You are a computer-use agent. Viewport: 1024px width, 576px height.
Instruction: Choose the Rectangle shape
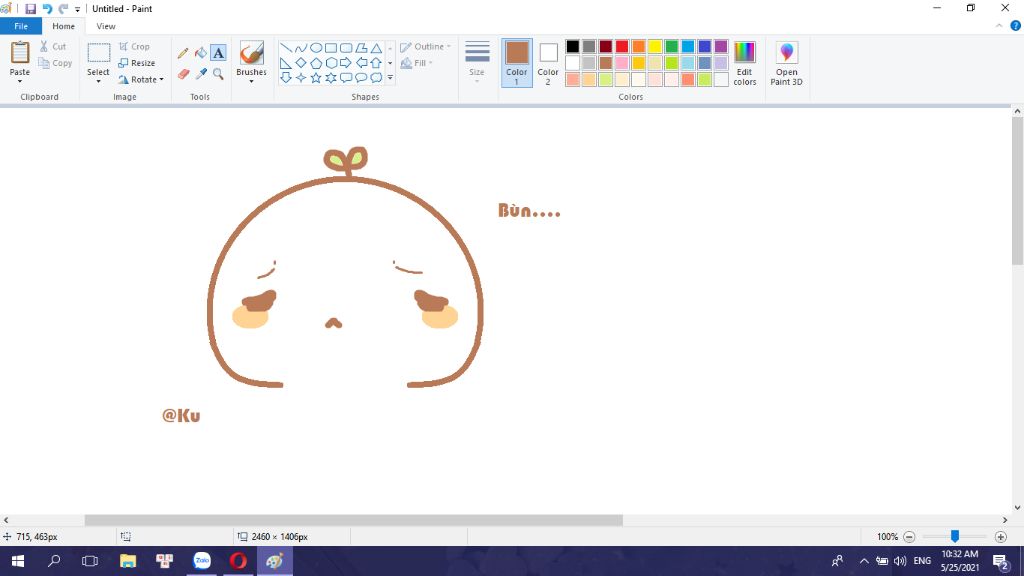(331, 48)
